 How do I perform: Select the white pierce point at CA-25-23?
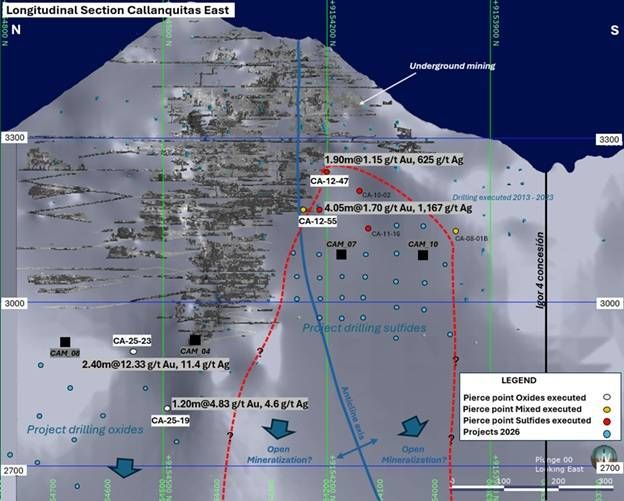coord(133,351)
